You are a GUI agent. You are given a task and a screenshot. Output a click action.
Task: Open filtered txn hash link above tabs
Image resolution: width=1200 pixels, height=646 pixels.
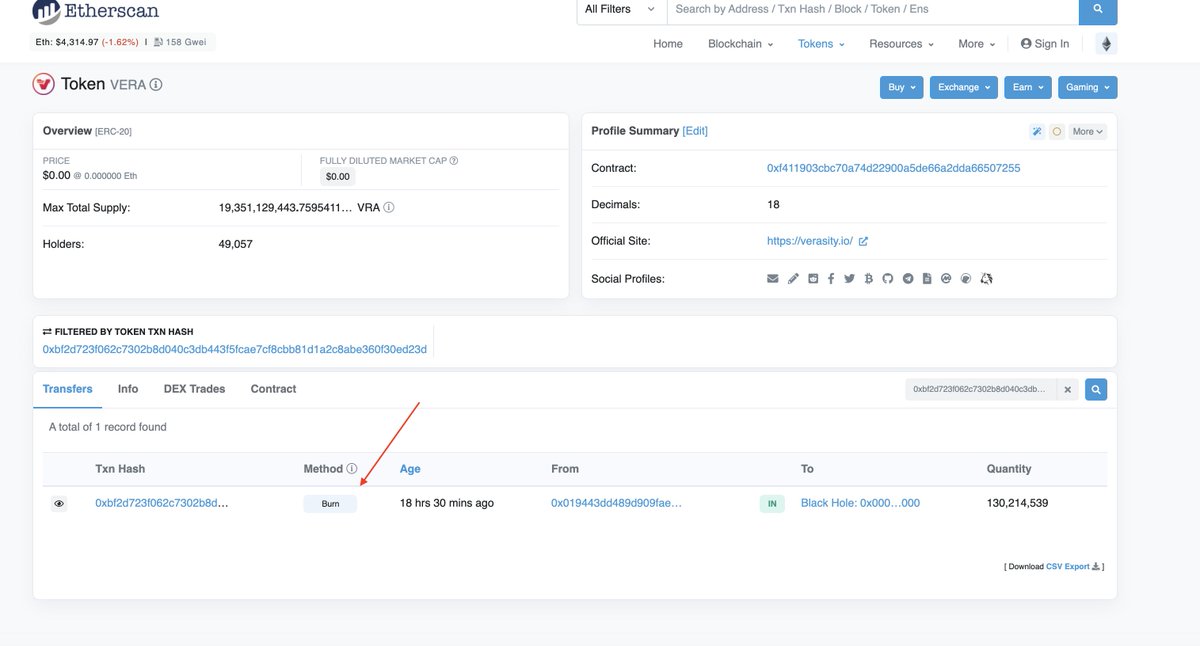tap(235, 349)
